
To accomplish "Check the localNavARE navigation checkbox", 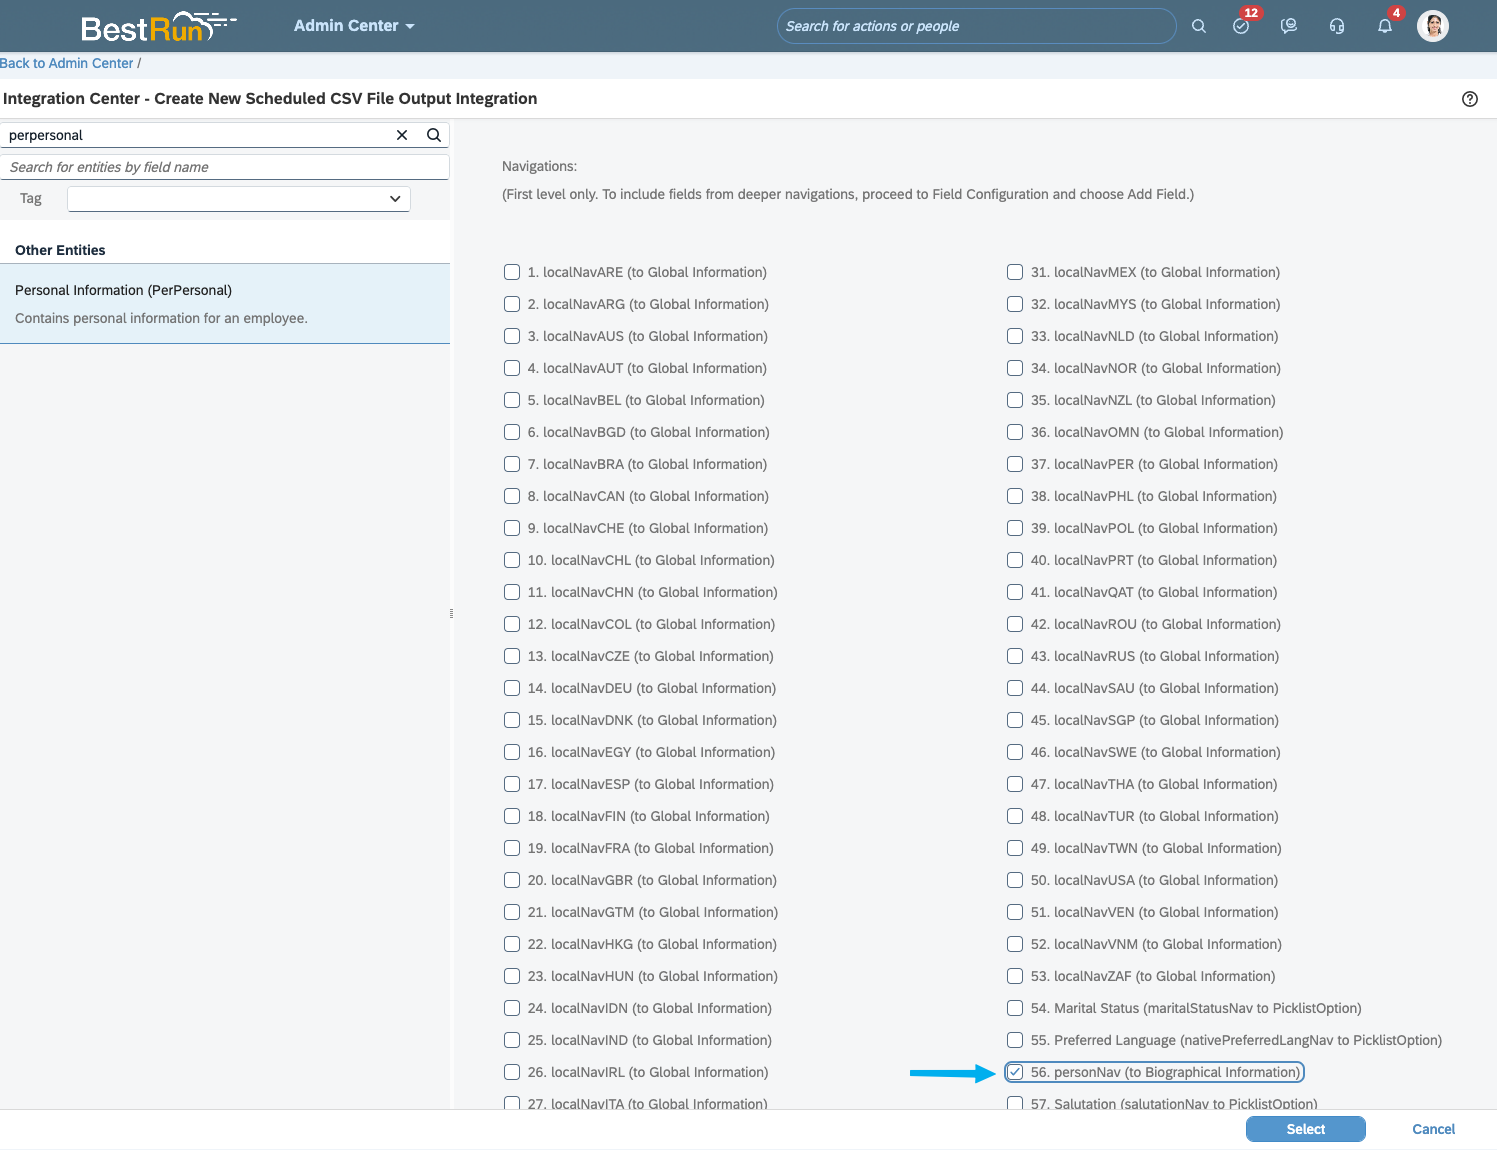I will pos(512,272).
